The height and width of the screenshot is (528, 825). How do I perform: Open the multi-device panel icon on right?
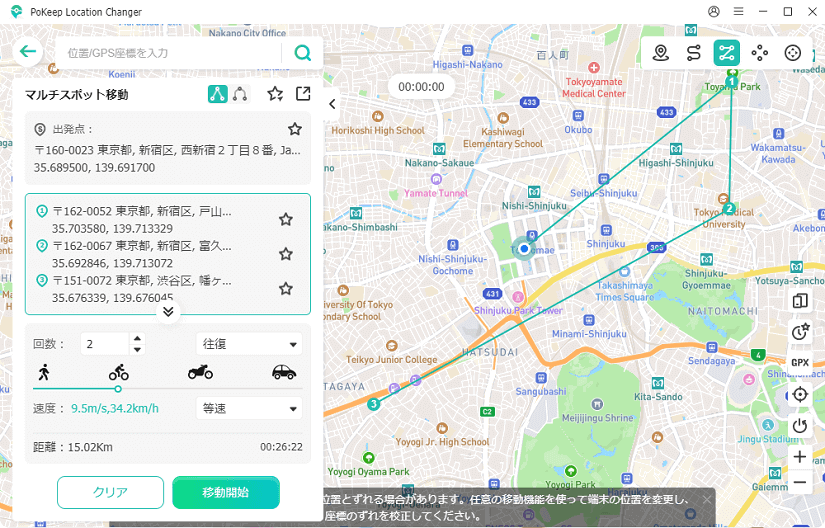click(x=800, y=301)
